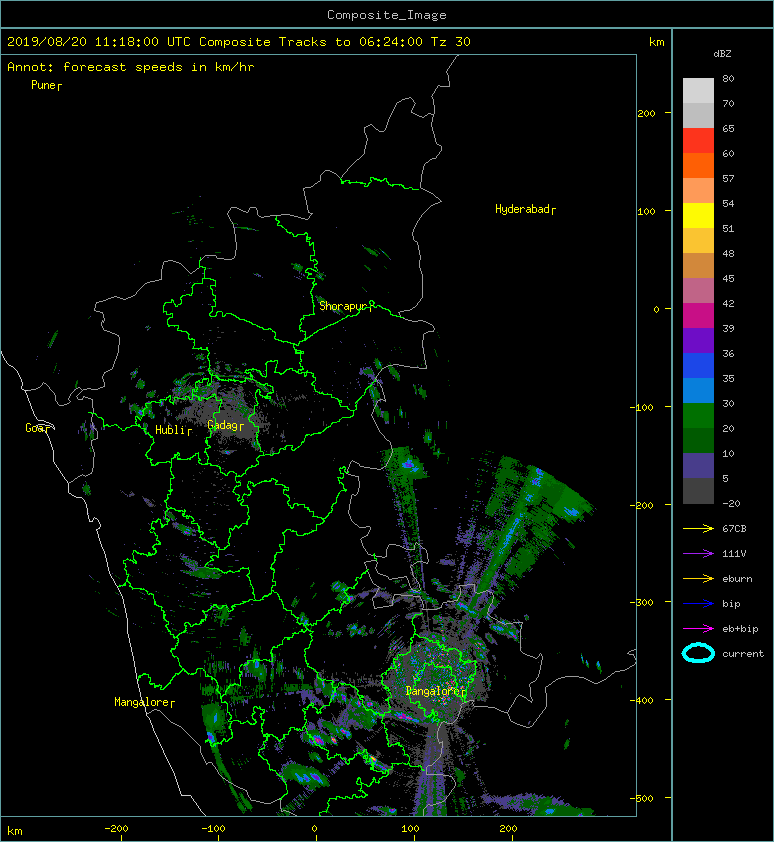The image size is (774, 842).
Task: Pick the 42 dBZ magenta swatch
Action: (x=698, y=315)
